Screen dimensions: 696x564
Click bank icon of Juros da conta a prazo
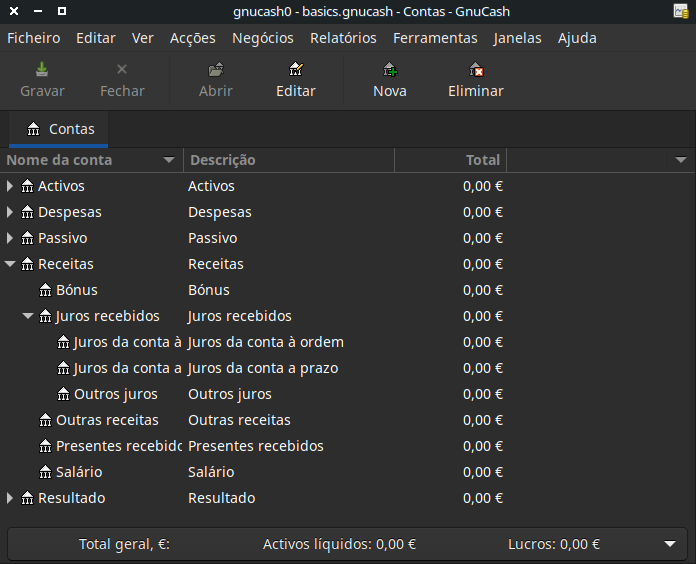point(63,368)
